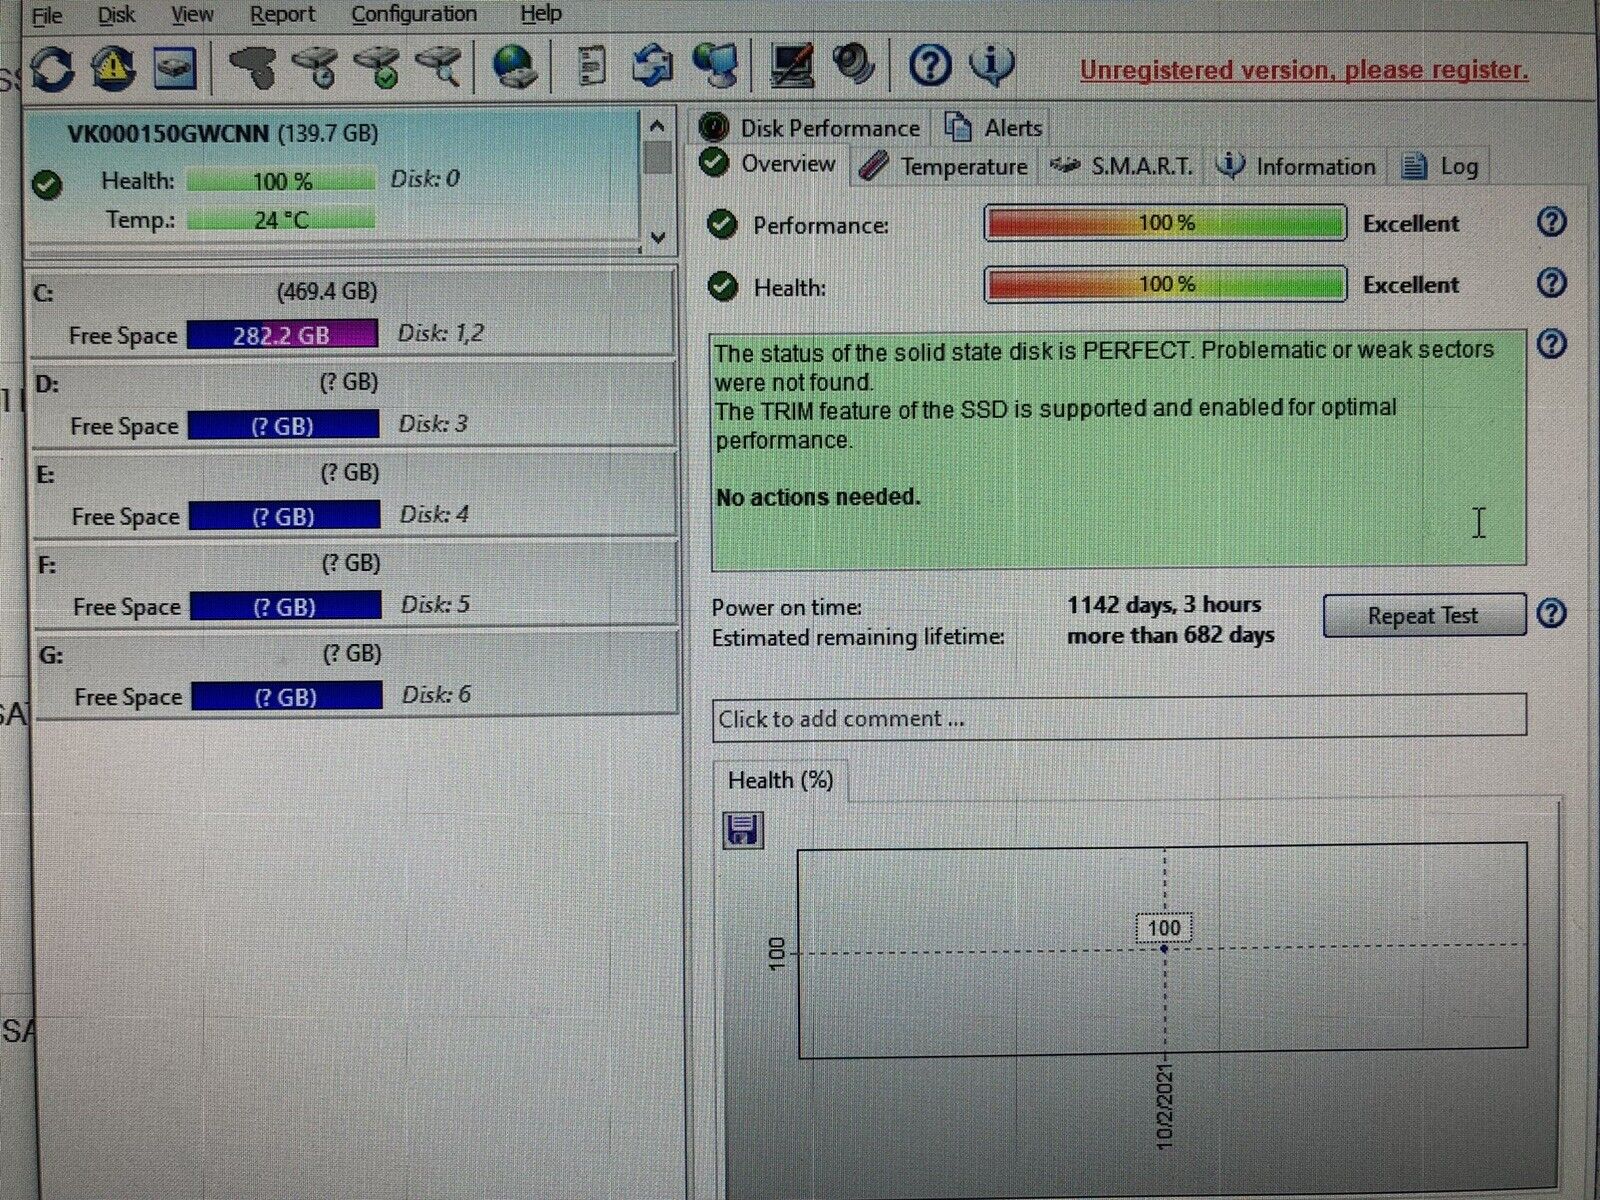The width and height of the screenshot is (1600, 1200).
Task: Click the speaker toolbar icon
Action: click(x=854, y=66)
